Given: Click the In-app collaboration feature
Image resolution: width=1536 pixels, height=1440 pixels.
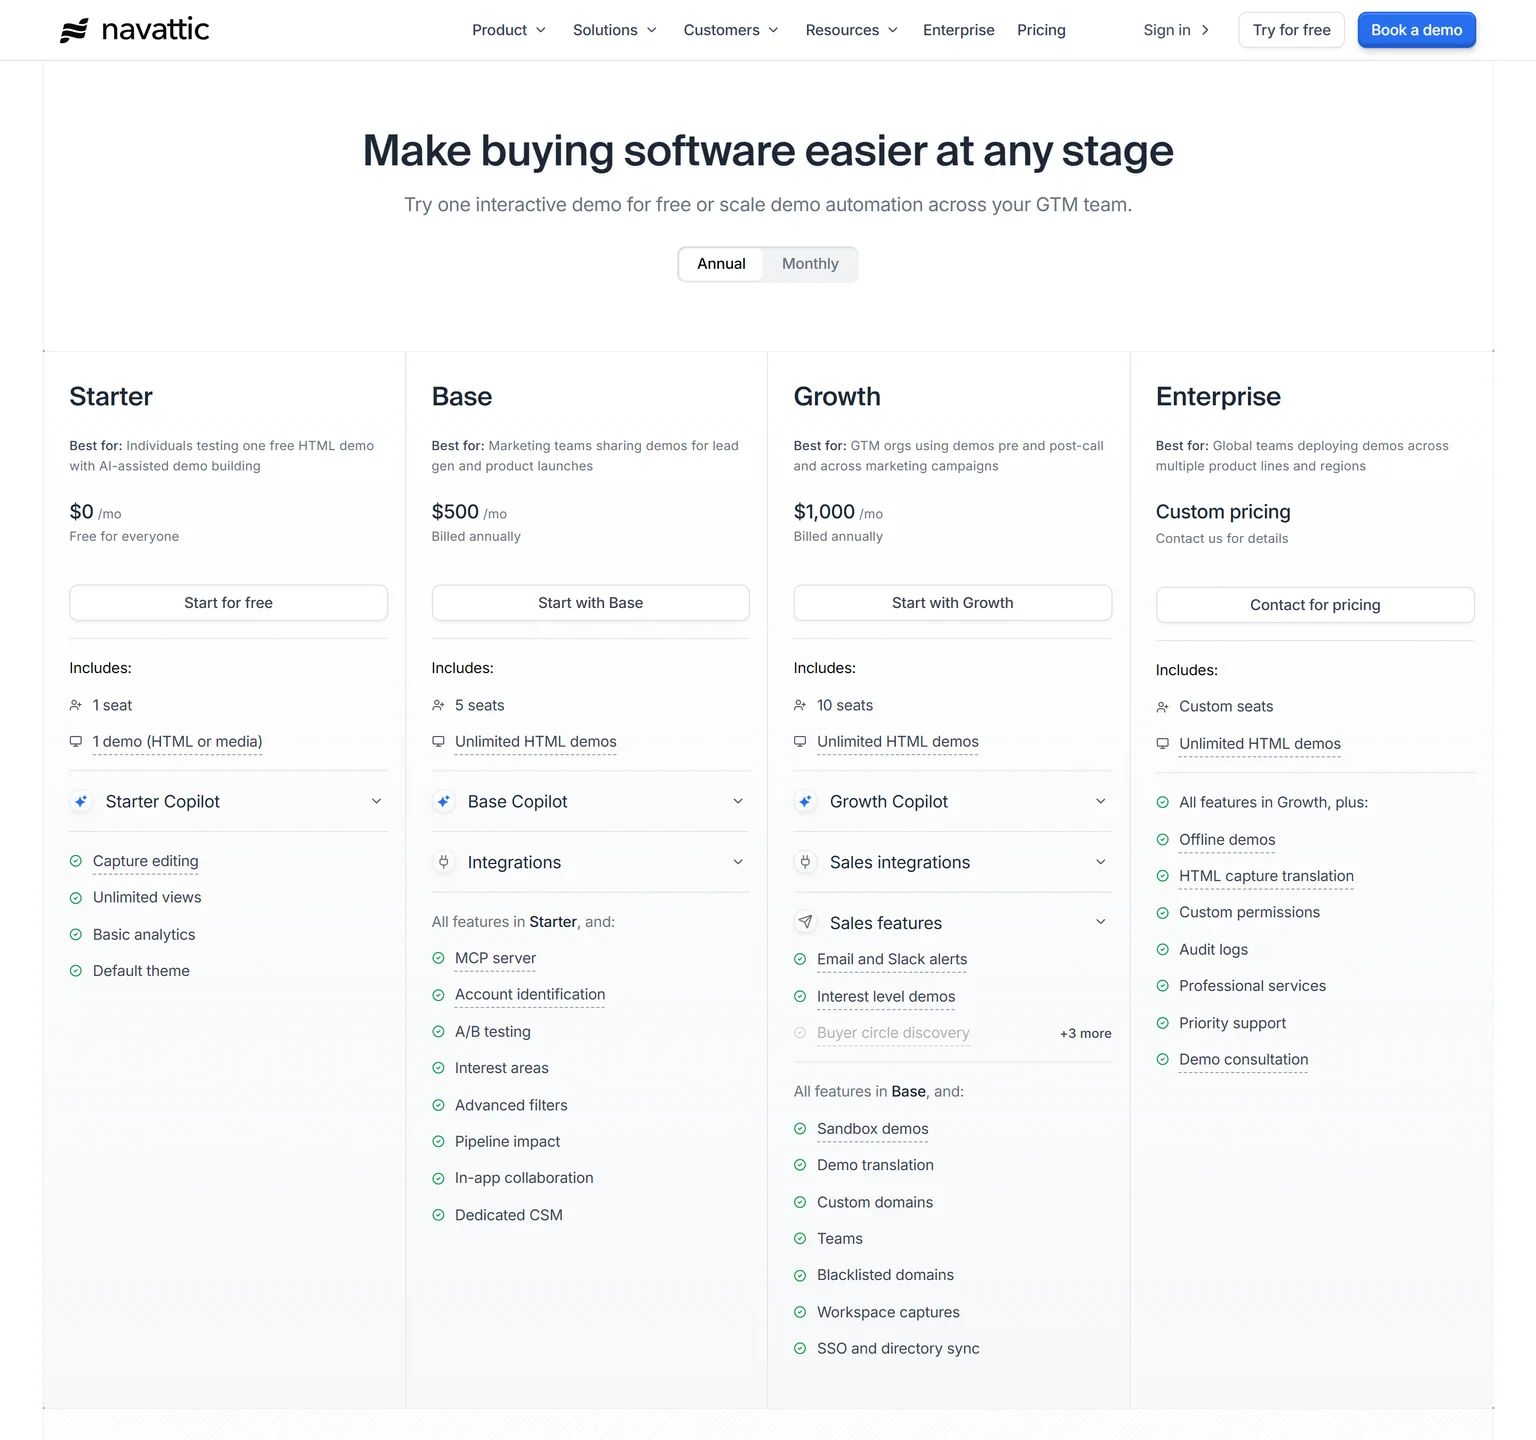Looking at the screenshot, I should coord(524,1178).
